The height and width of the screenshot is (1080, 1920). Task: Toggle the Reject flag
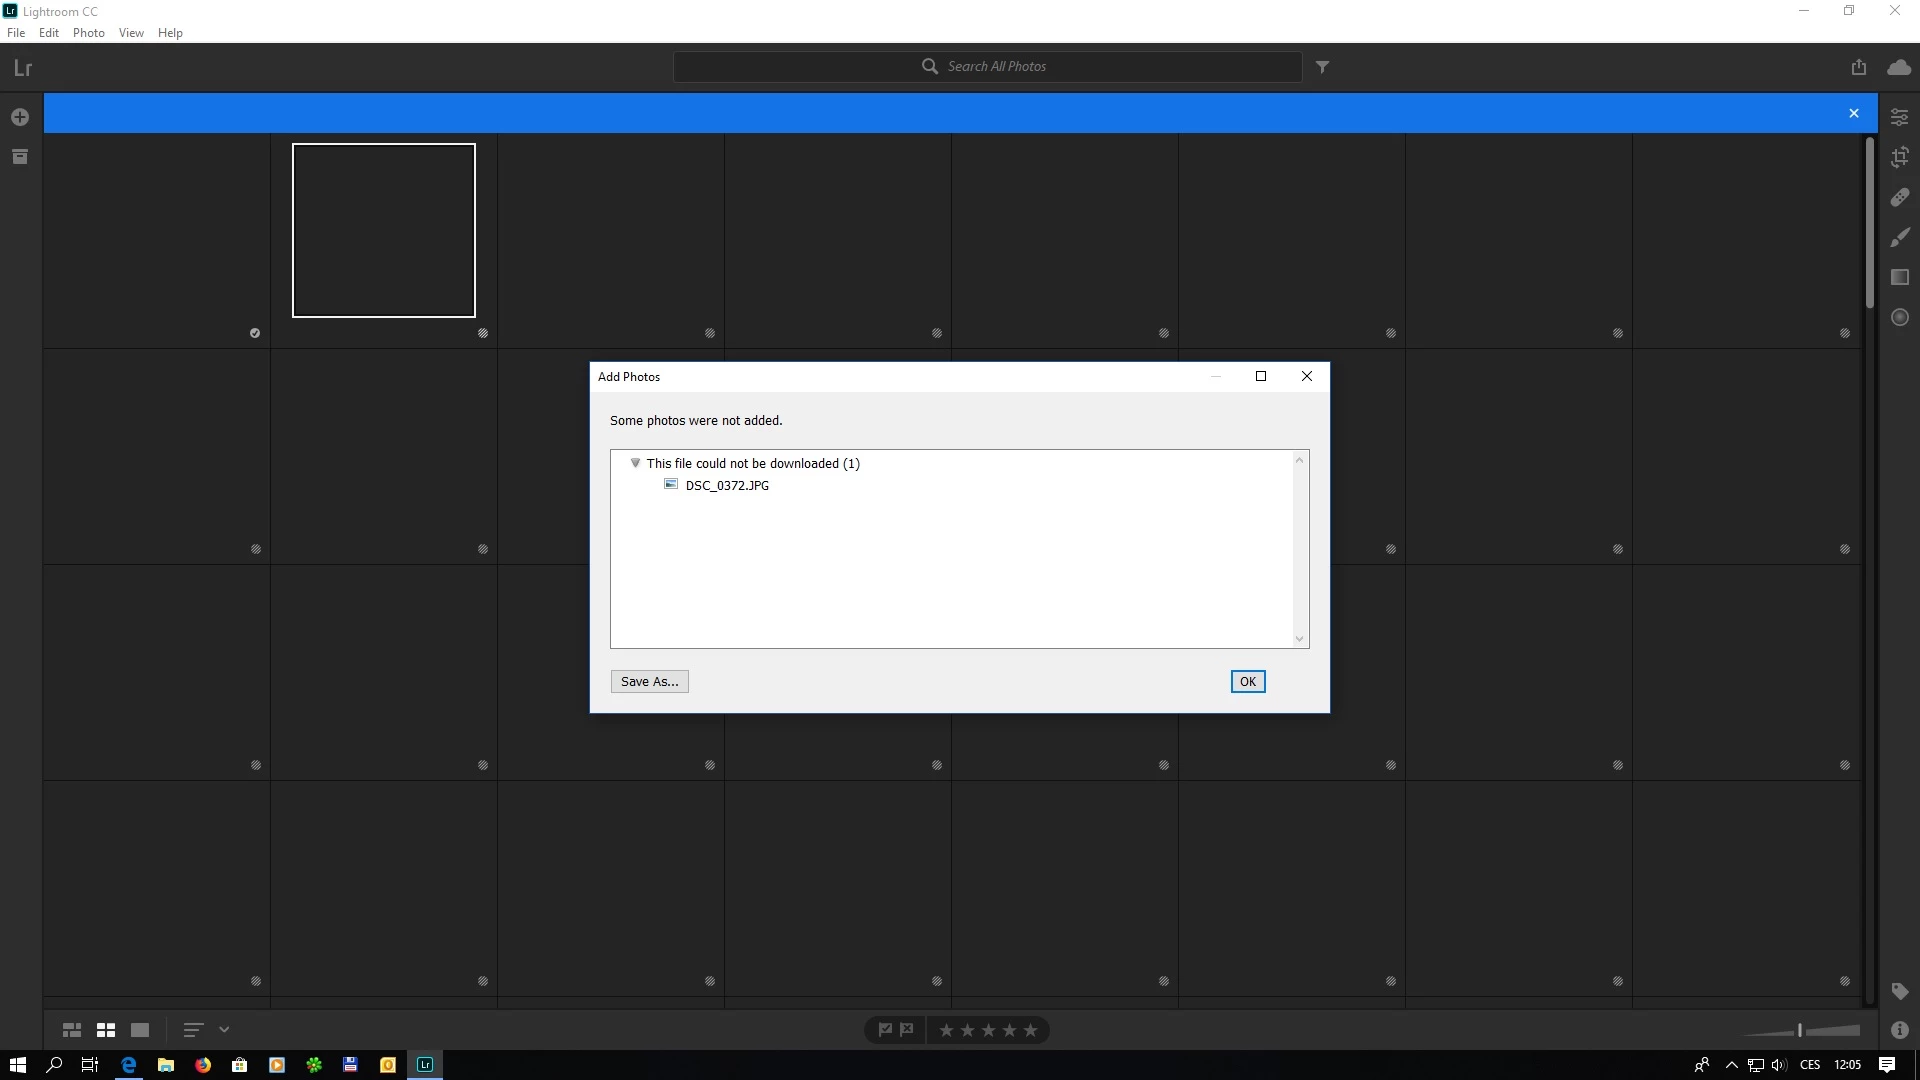[907, 1029]
